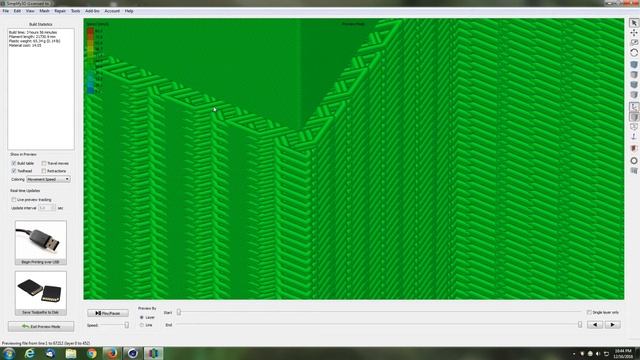This screenshot has width=640, height=360.
Task: Step forward with the right arrow button
Action: point(612,325)
